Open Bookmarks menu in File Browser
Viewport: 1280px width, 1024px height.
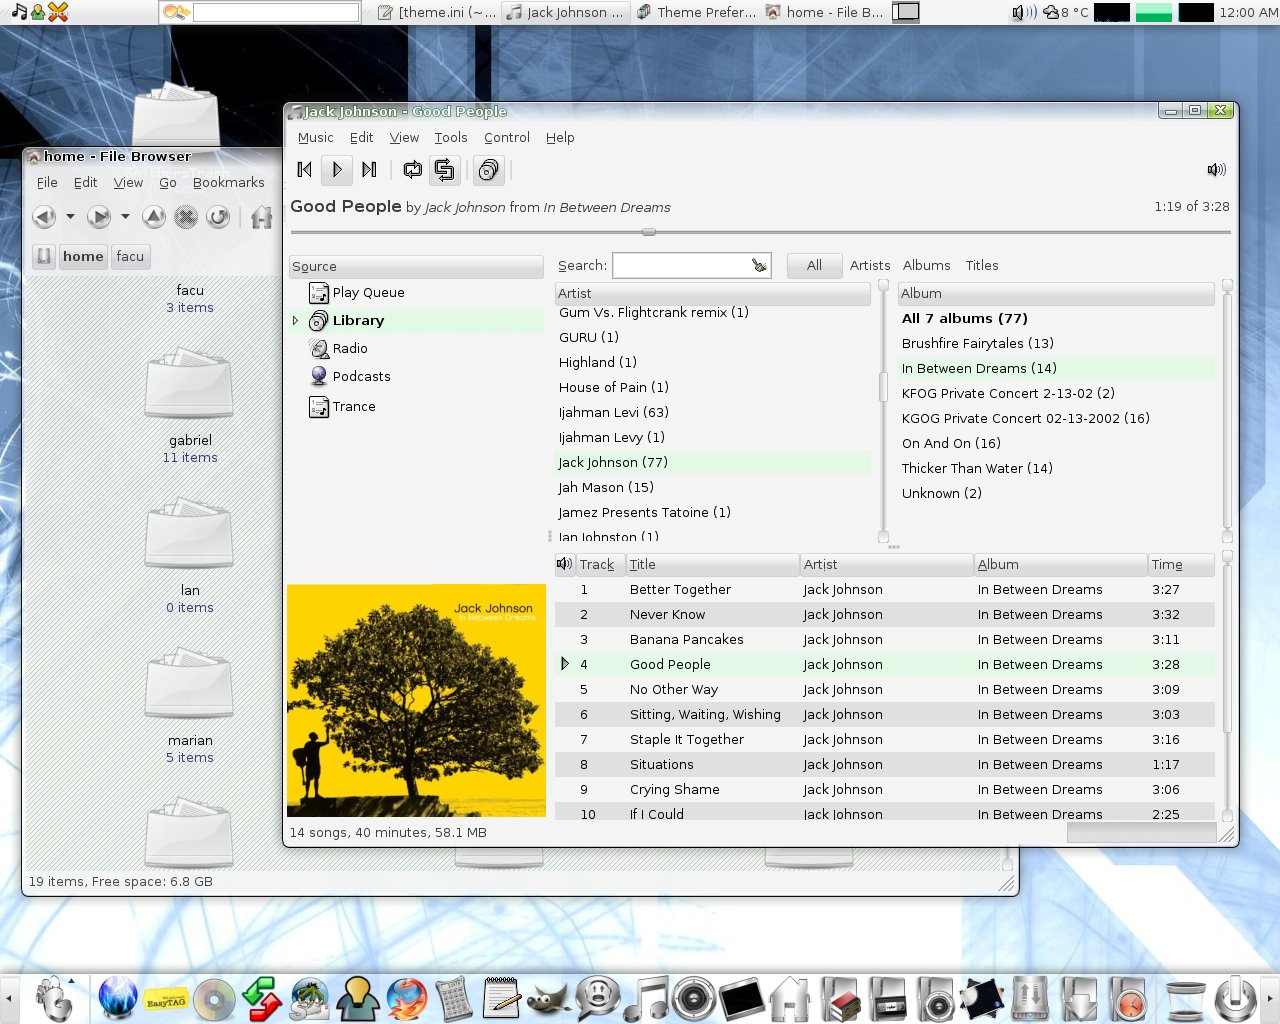(x=229, y=183)
